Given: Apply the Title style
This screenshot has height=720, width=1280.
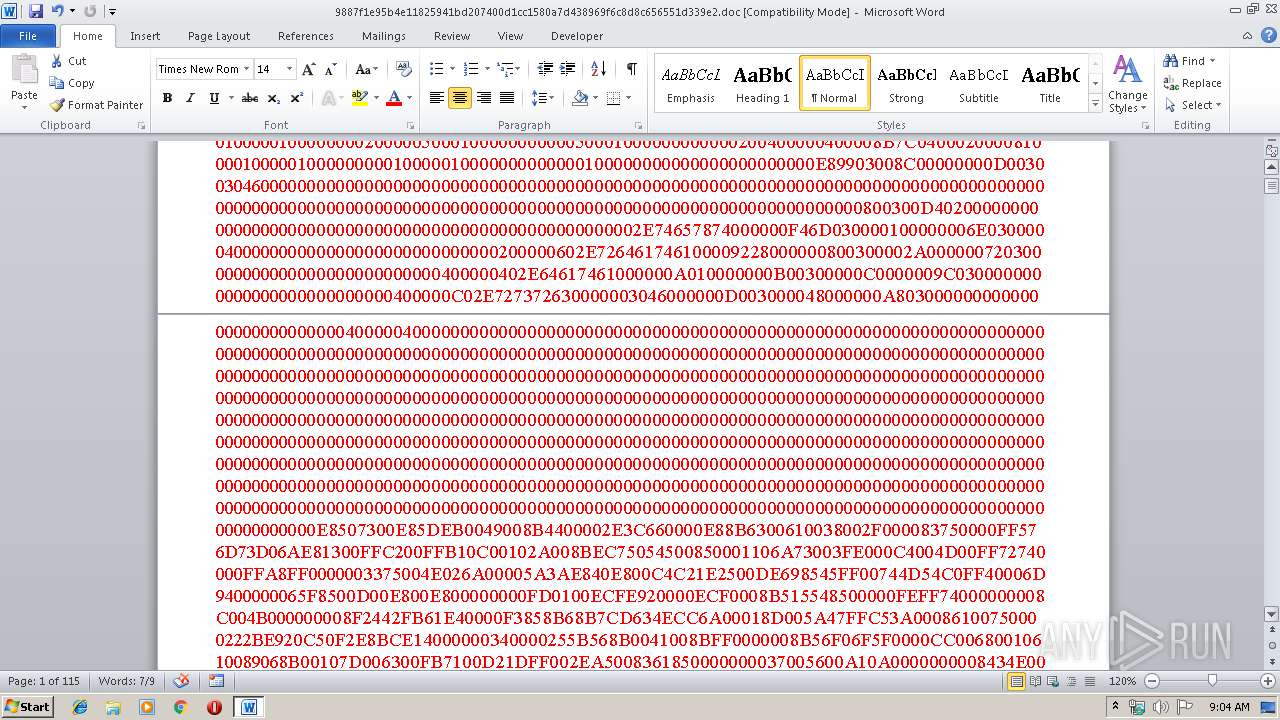Looking at the screenshot, I should [1050, 84].
